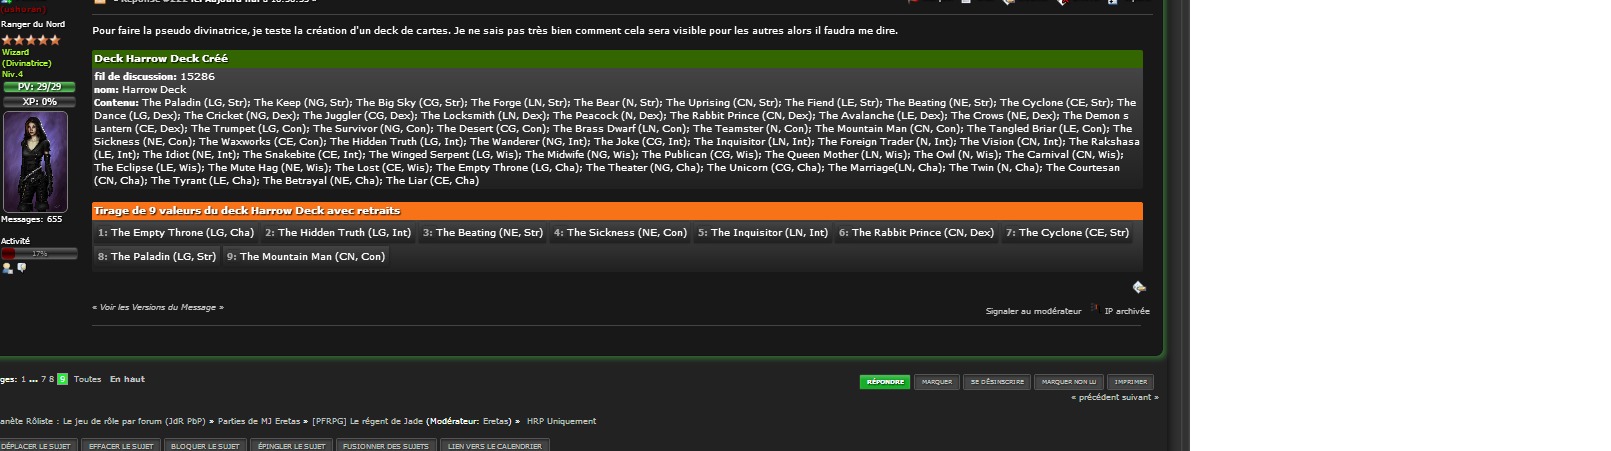Click Marquer non lu button
This screenshot has width=1611, height=451.
[x=1068, y=382]
